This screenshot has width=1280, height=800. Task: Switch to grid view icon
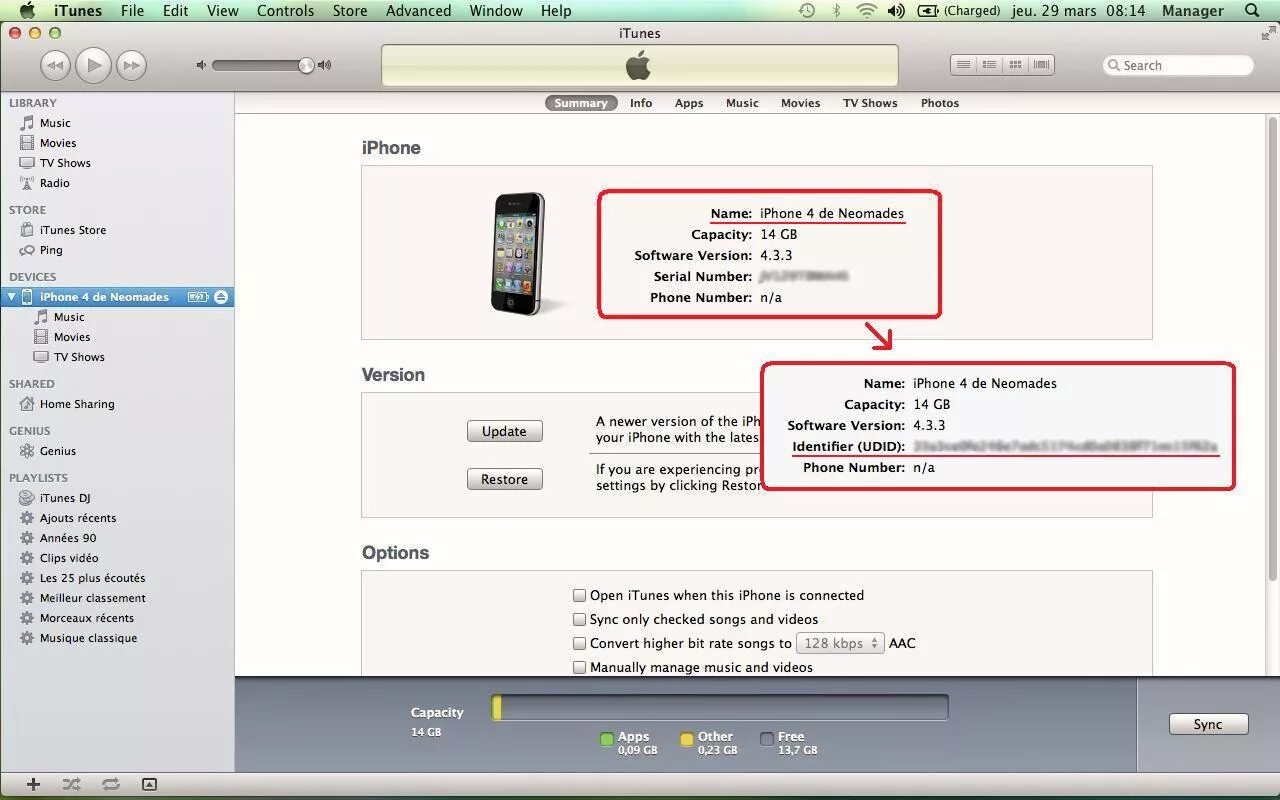(1015, 65)
